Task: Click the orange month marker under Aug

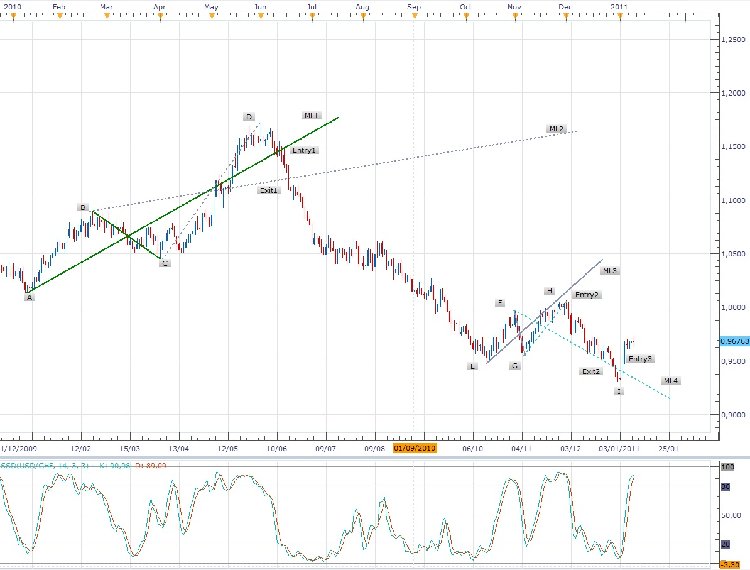Action: pos(362,15)
